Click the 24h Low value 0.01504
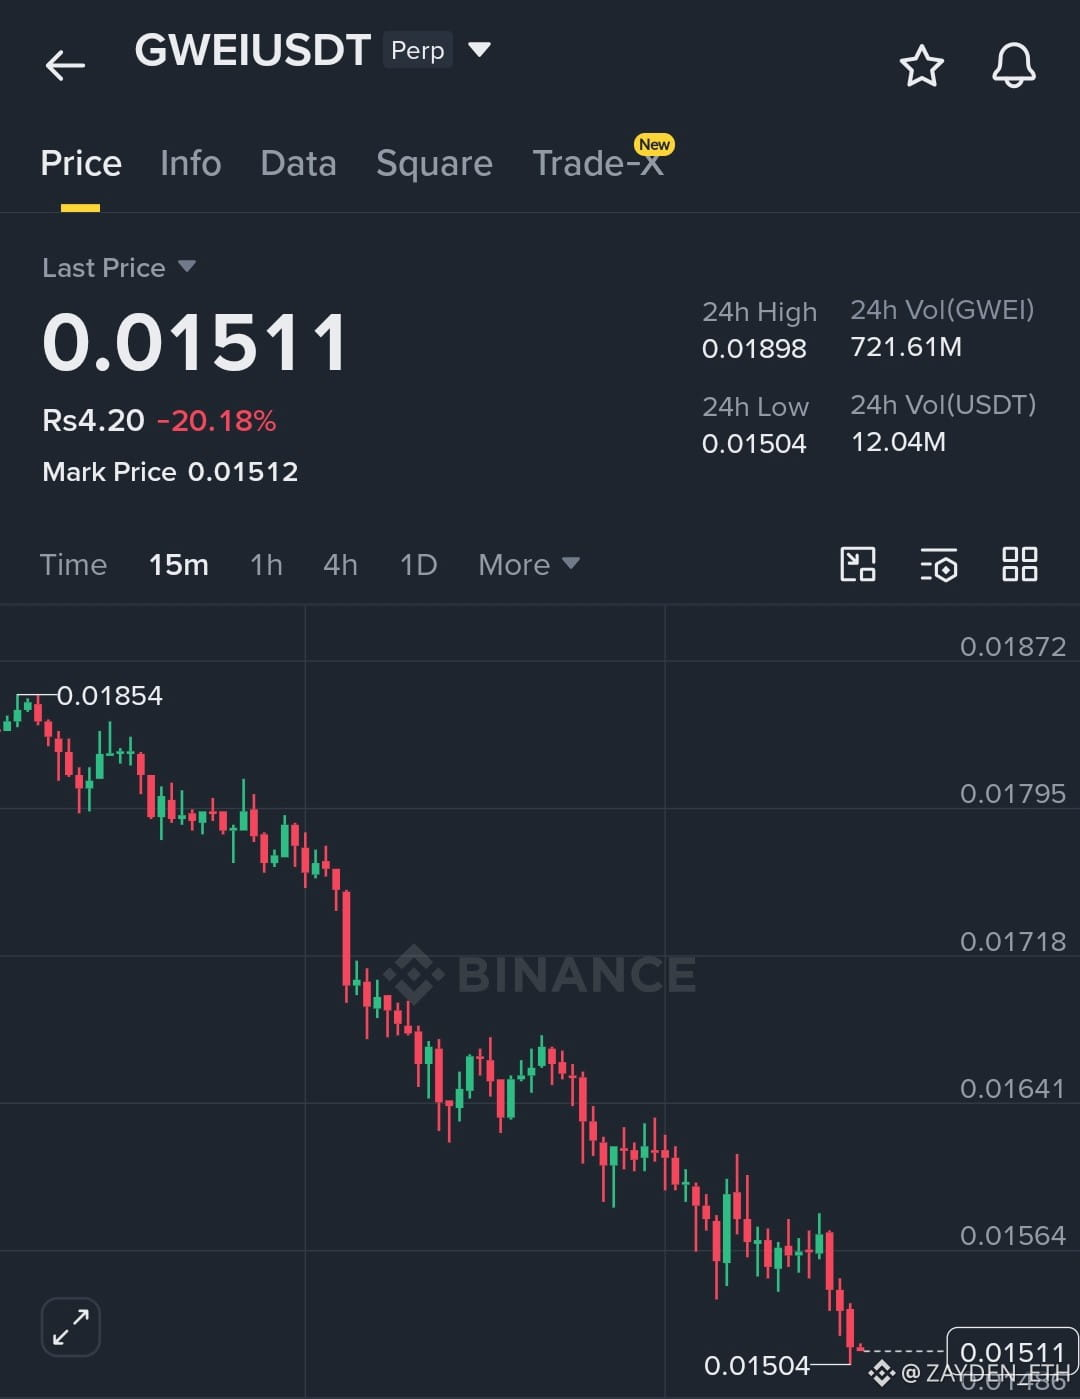1080x1399 pixels. [754, 444]
